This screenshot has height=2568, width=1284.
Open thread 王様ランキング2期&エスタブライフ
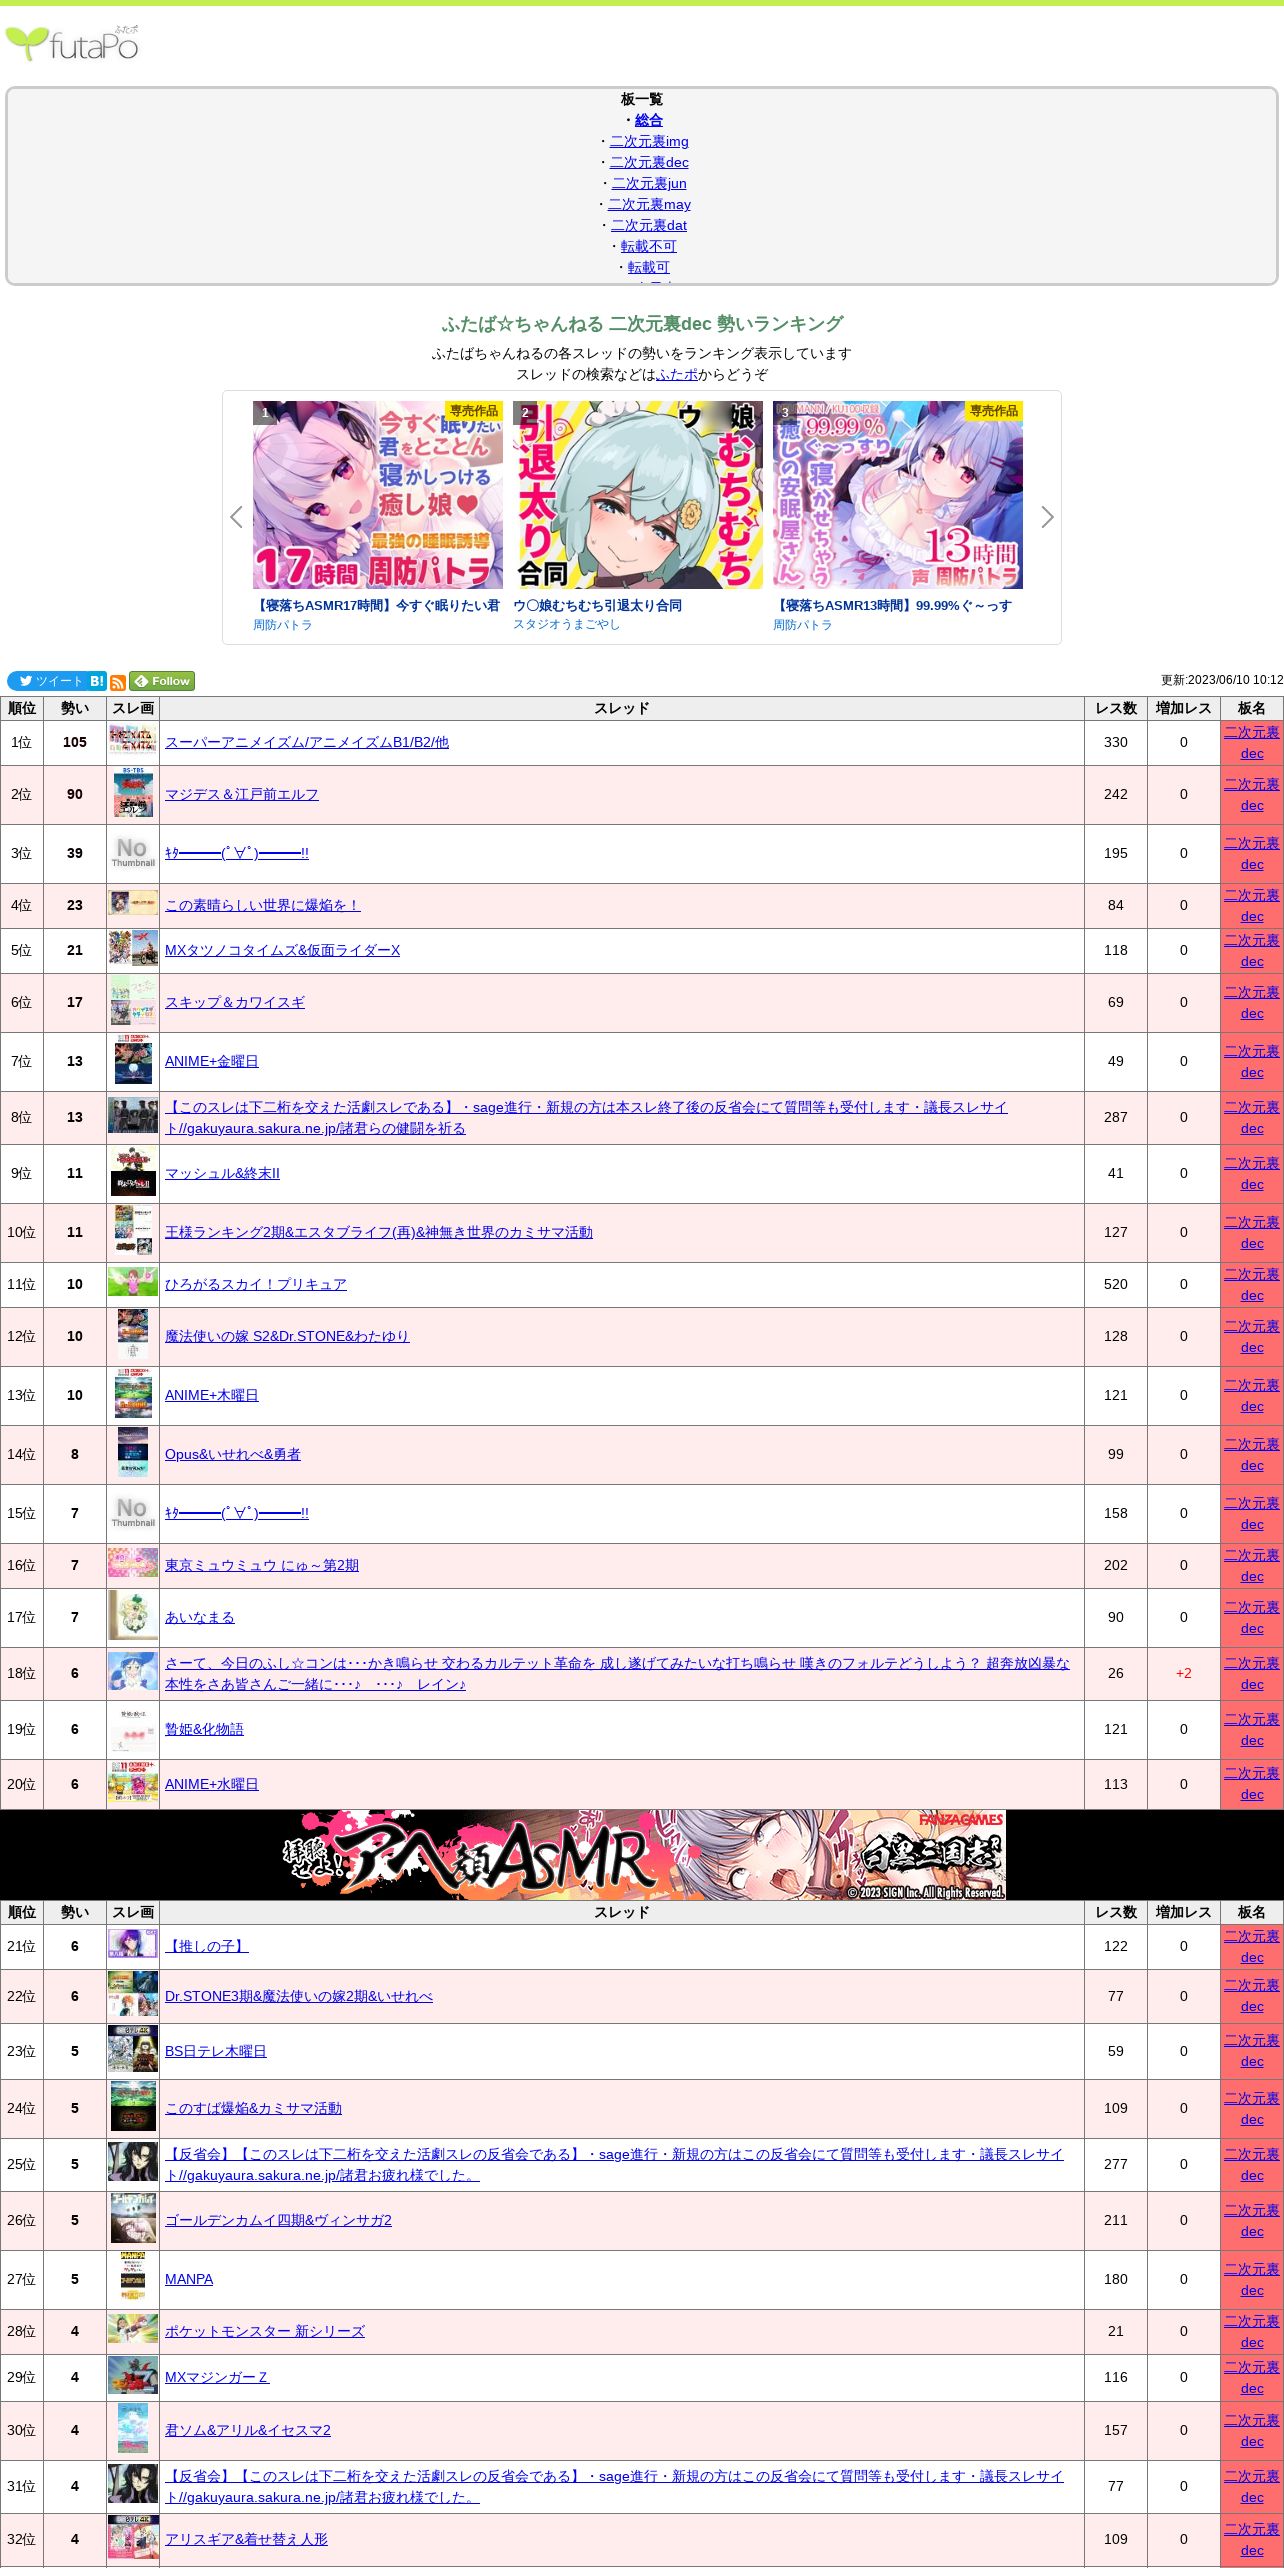(x=379, y=1232)
